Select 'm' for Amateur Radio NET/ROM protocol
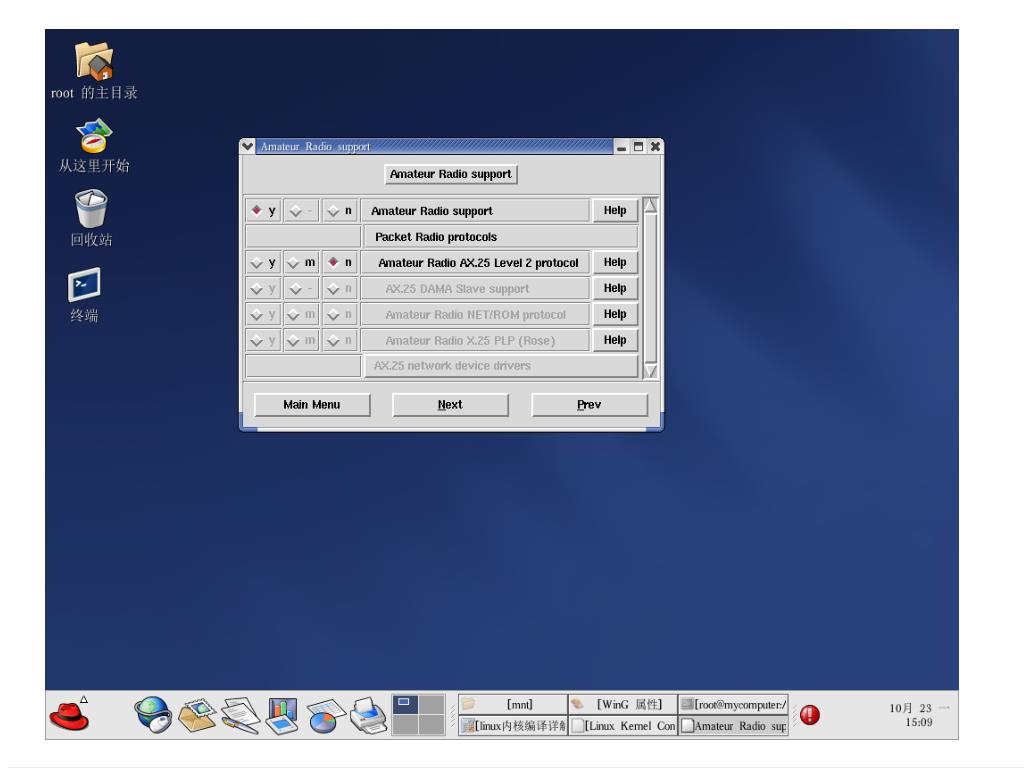 [x=302, y=314]
